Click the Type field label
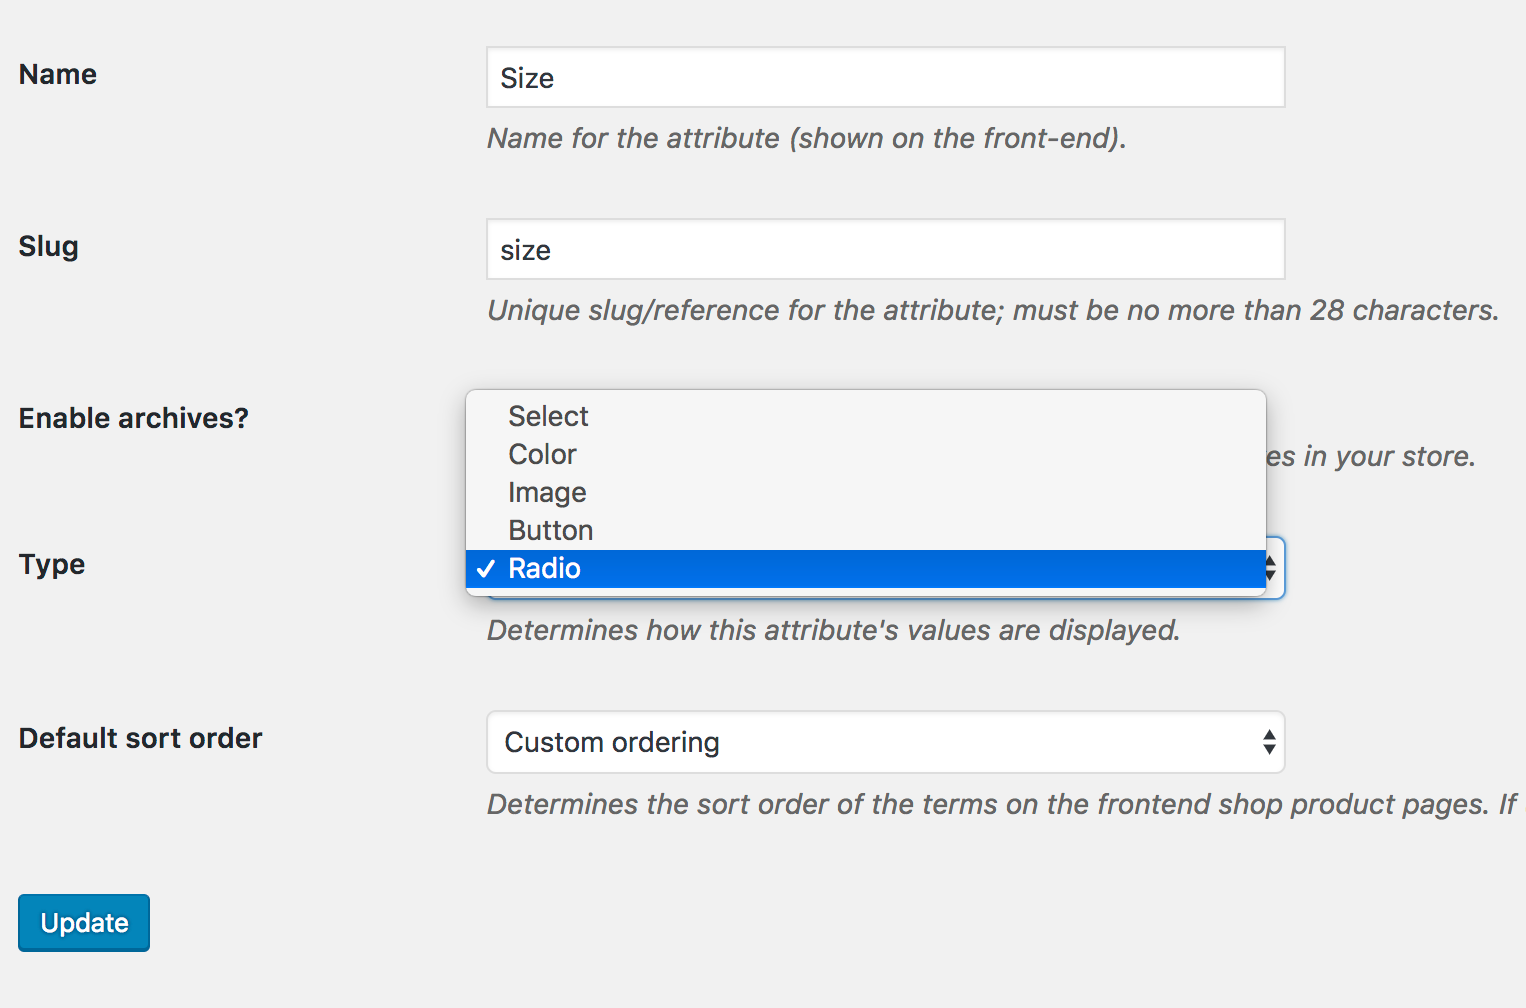 [x=51, y=564]
